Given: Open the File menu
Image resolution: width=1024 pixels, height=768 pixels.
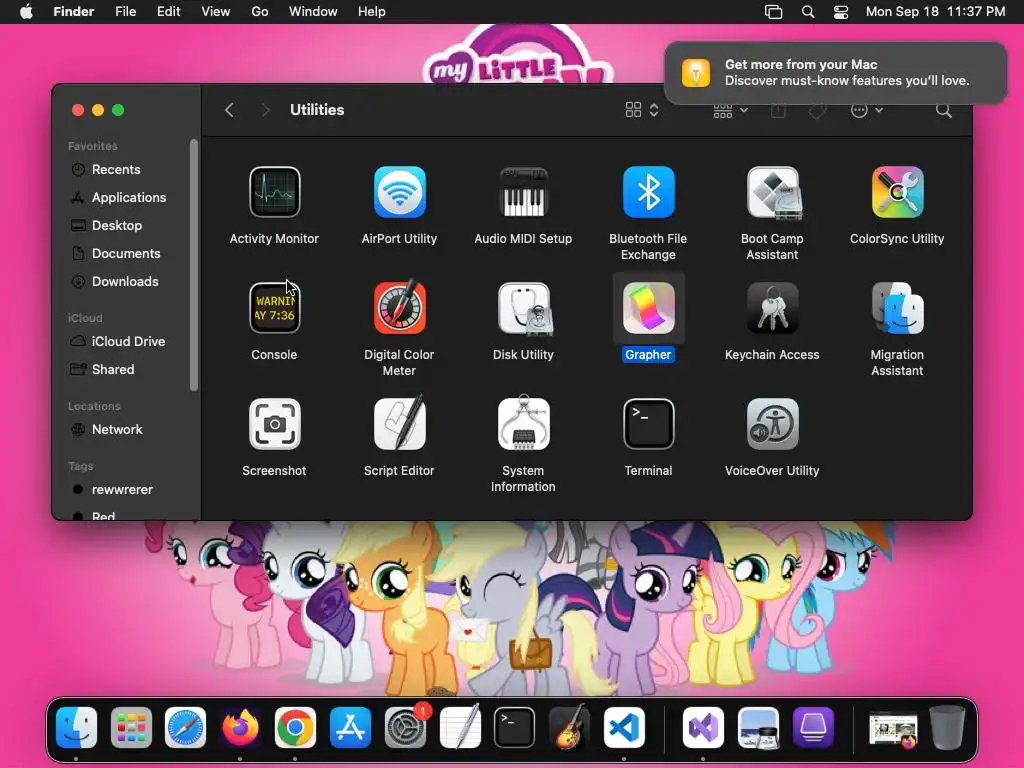Looking at the screenshot, I should (125, 12).
